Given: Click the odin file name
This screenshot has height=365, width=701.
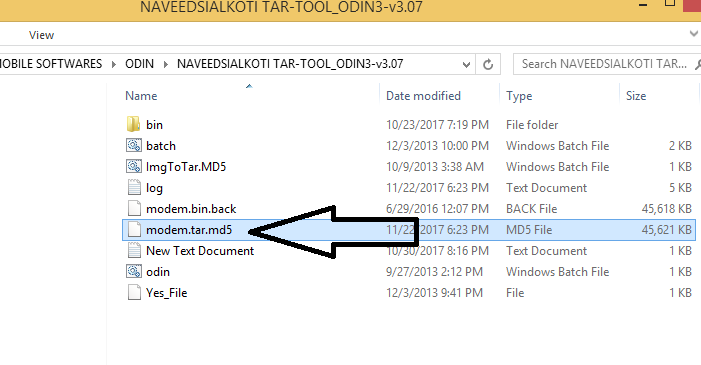Looking at the screenshot, I should pyautogui.click(x=158, y=272).
